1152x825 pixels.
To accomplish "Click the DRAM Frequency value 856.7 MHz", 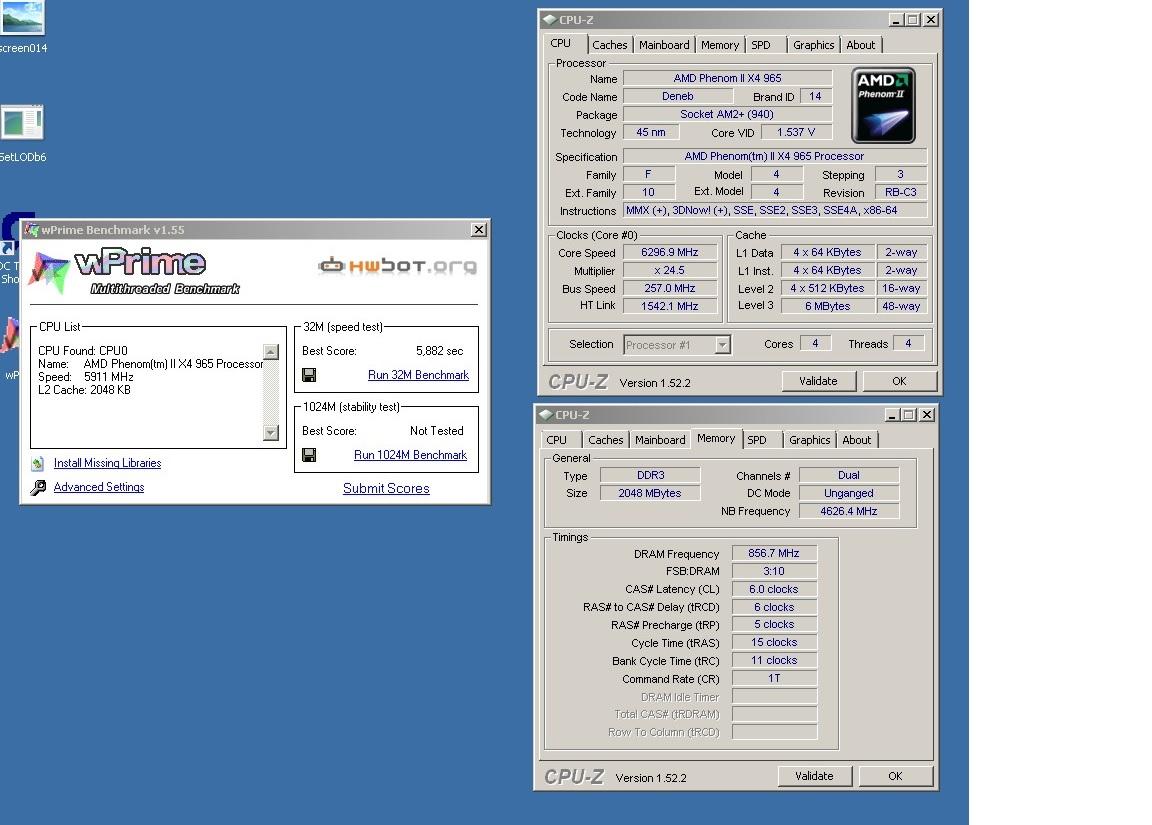I will coord(774,553).
